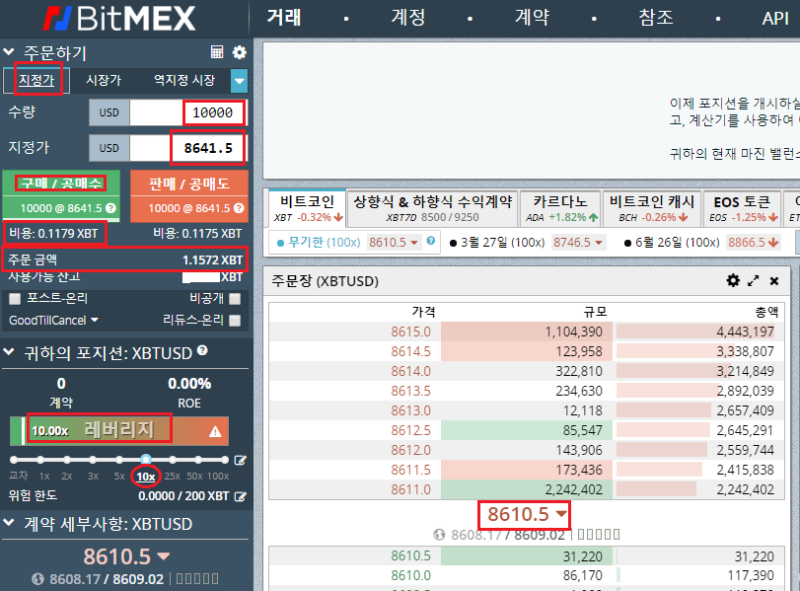Viewport: 800px width, 591px height.
Task: Collapse the contract details XBTUSD section
Action: coord(9,523)
